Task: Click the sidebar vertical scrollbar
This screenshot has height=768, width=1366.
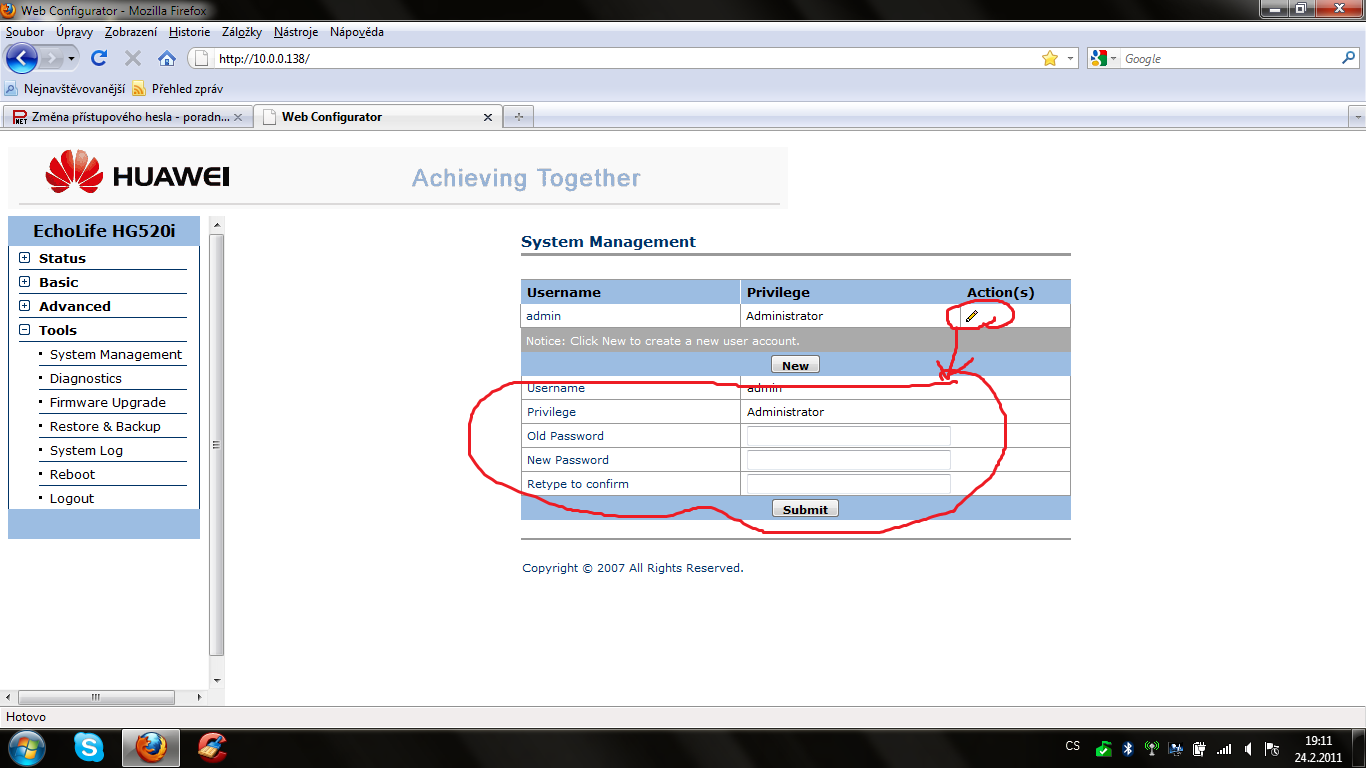Action: (217, 445)
